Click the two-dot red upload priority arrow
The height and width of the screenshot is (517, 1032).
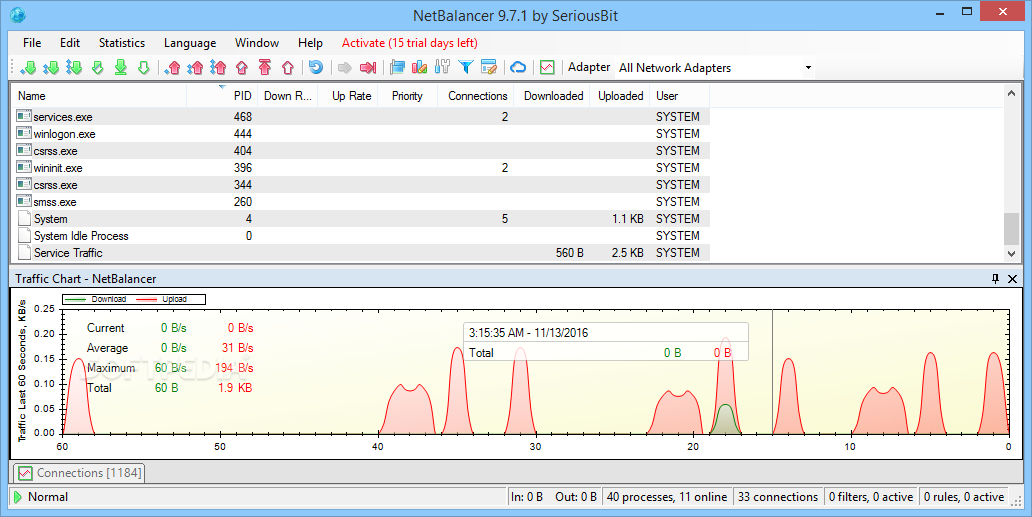point(195,67)
